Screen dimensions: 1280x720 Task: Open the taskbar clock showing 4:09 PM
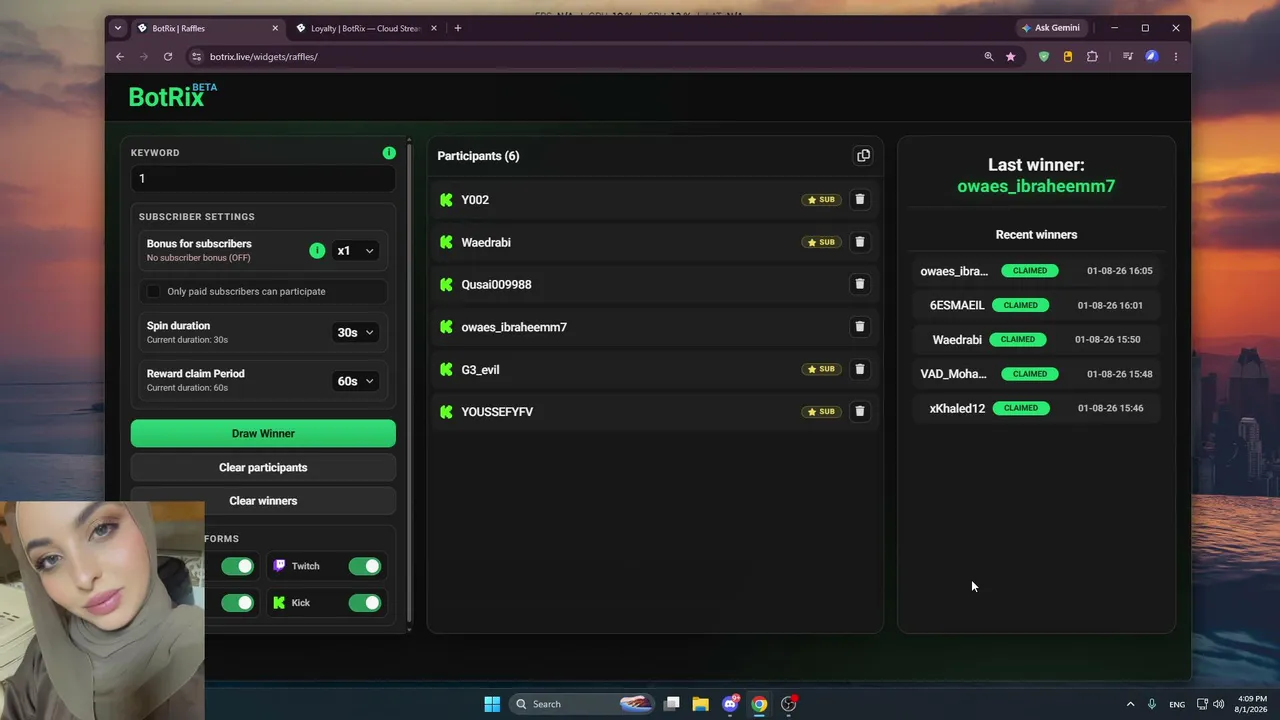point(1252,704)
